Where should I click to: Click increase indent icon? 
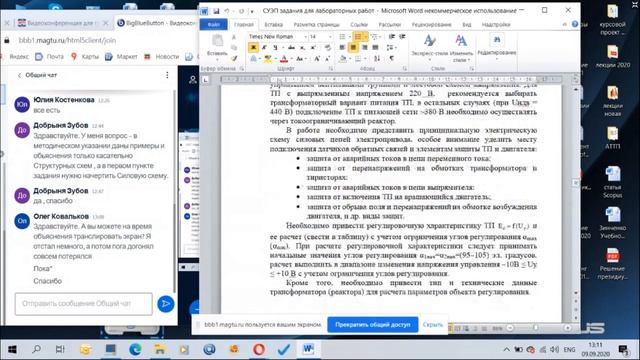[x=402, y=37]
